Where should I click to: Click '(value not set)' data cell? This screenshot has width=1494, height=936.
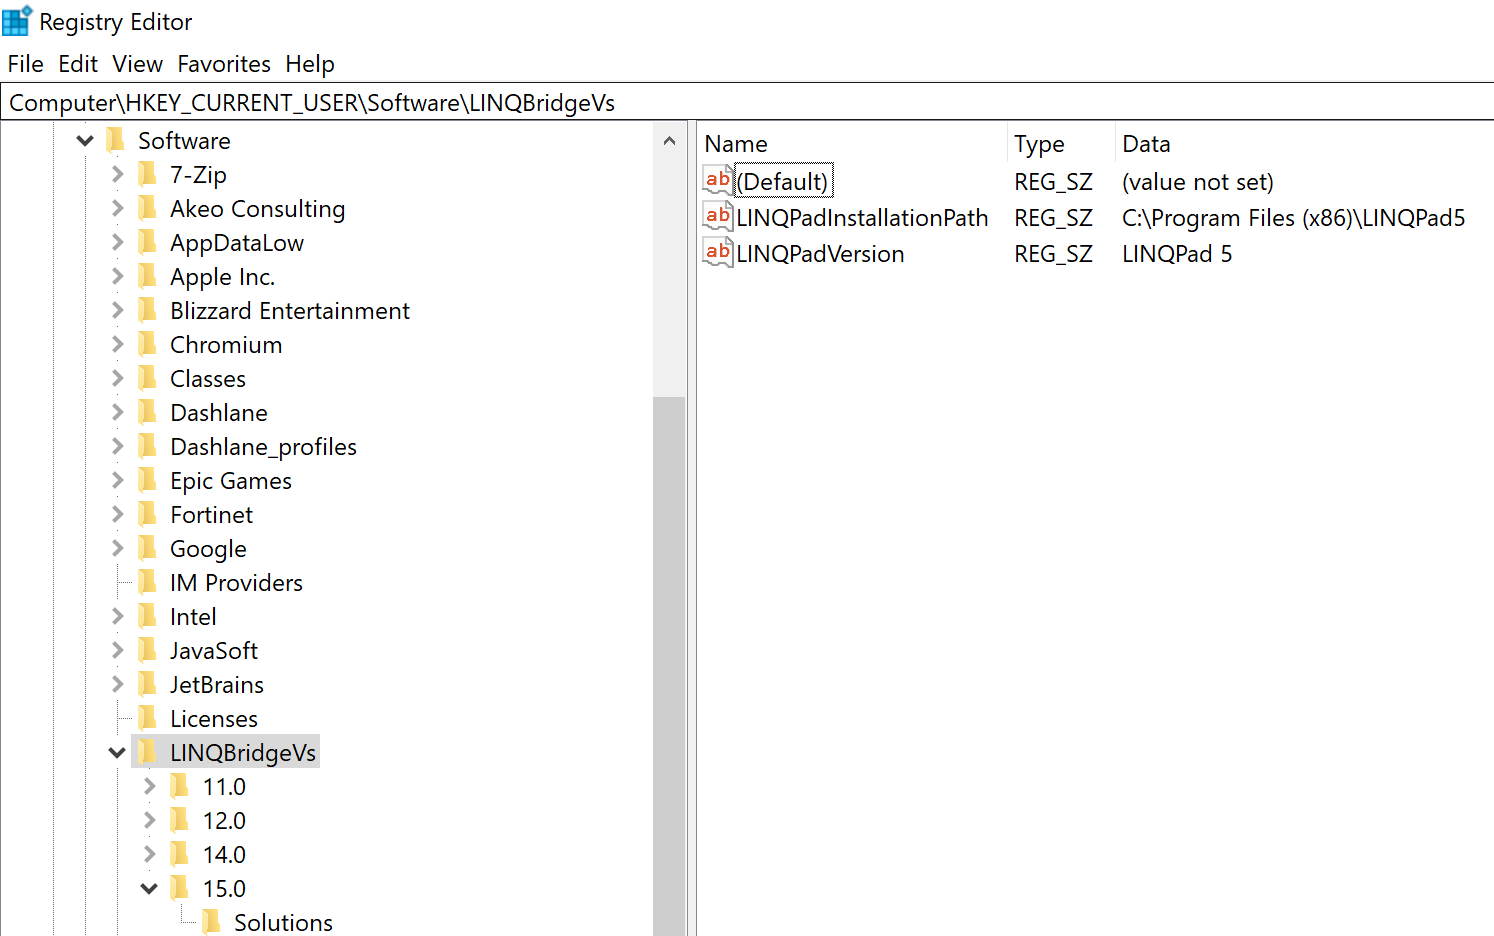pos(1198,181)
